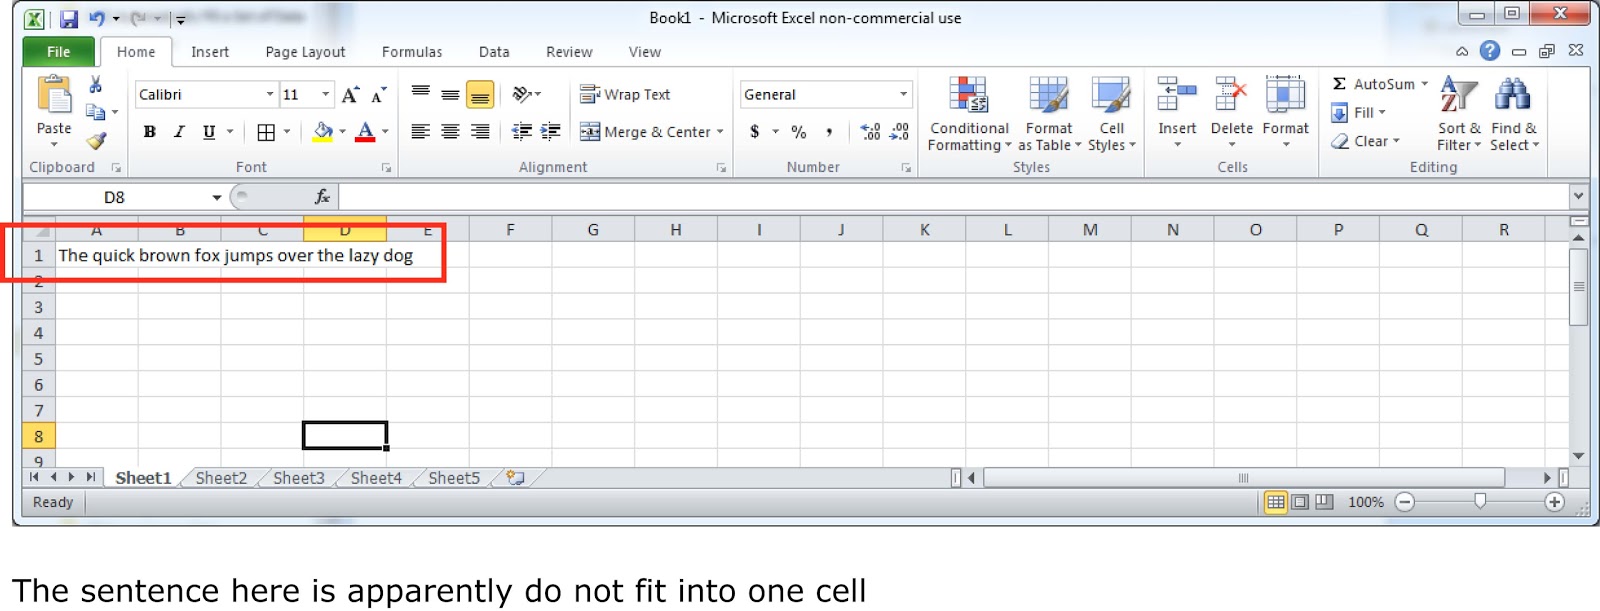
Task: Click the Save icon in quick access toolbar
Action: [68, 19]
